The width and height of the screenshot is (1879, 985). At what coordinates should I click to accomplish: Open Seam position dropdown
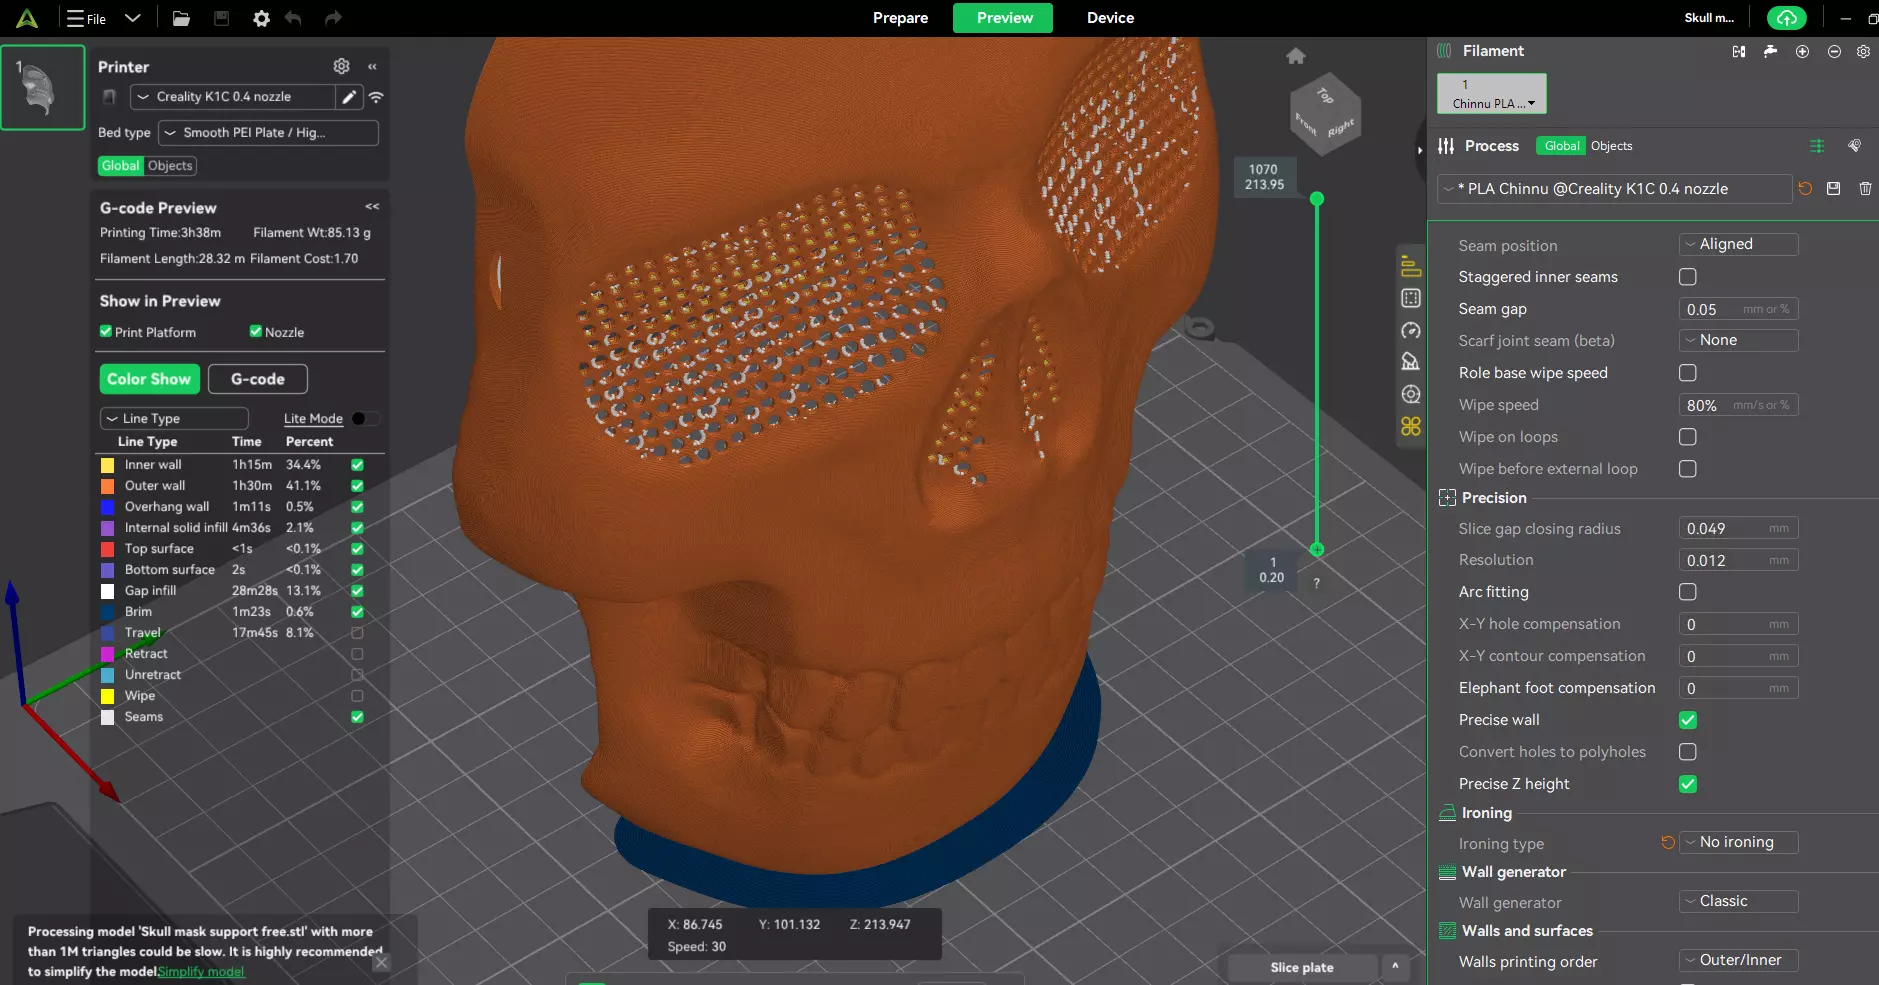coord(1738,244)
